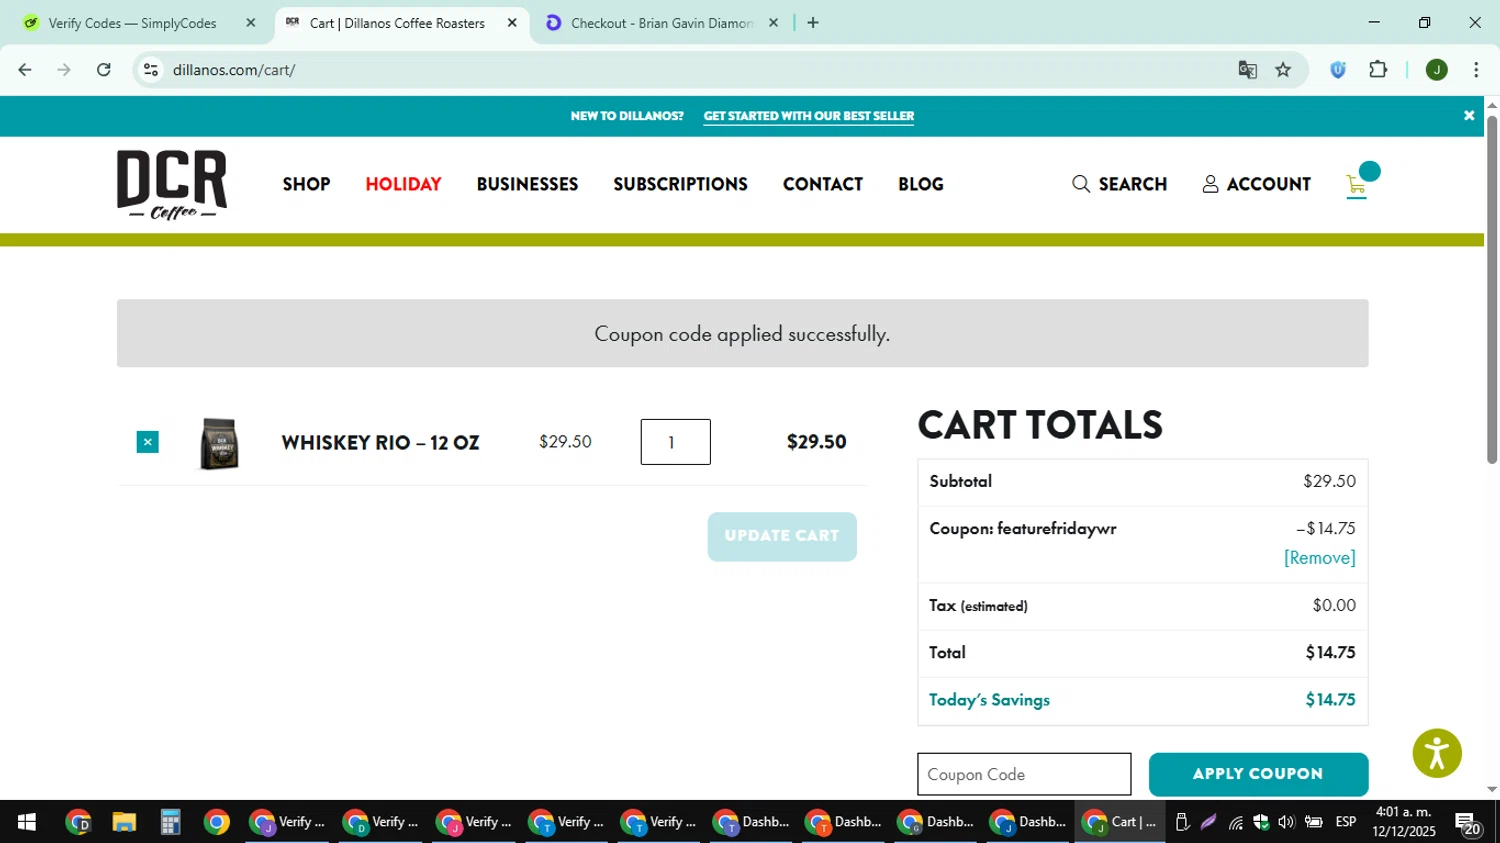The height and width of the screenshot is (843, 1500).
Task: Focus the Whiskey Rio quantity field
Action: click(675, 442)
